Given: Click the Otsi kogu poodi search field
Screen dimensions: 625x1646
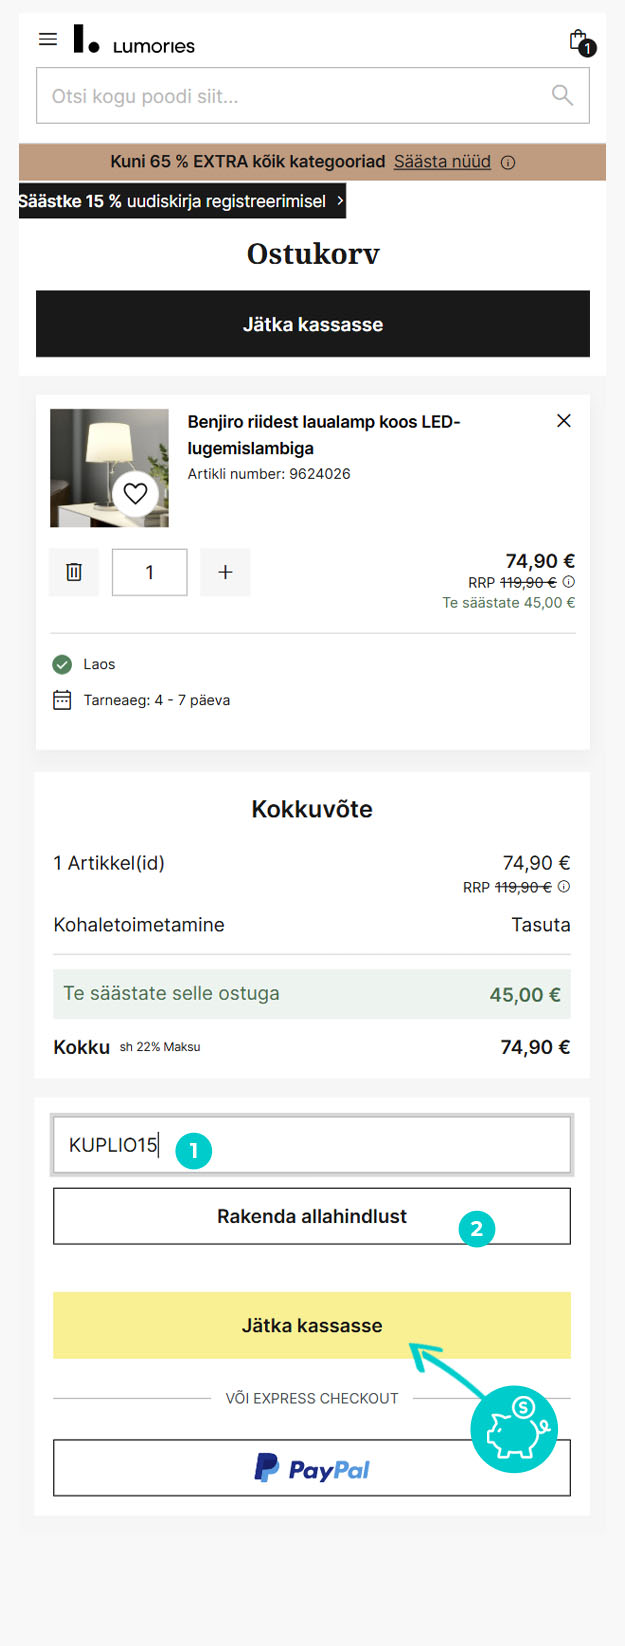Looking at the screenshot, I should 290,96.
